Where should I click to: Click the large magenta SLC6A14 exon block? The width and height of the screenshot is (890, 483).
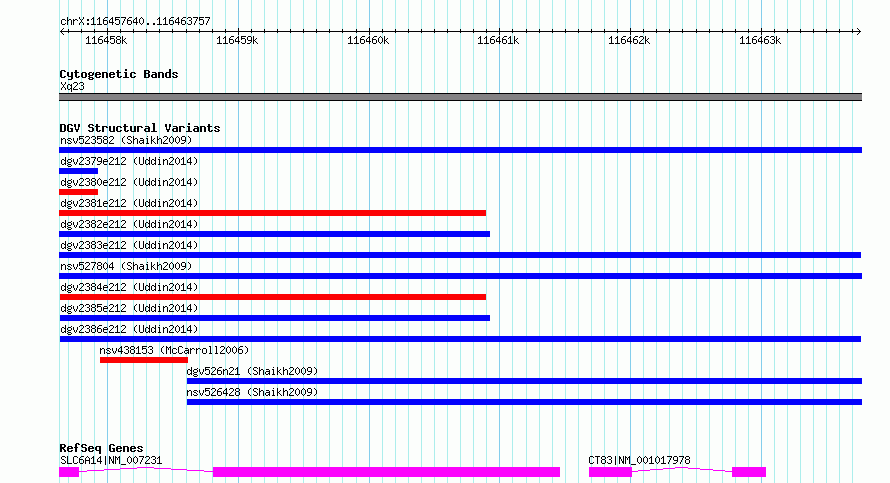click(387, 472)
